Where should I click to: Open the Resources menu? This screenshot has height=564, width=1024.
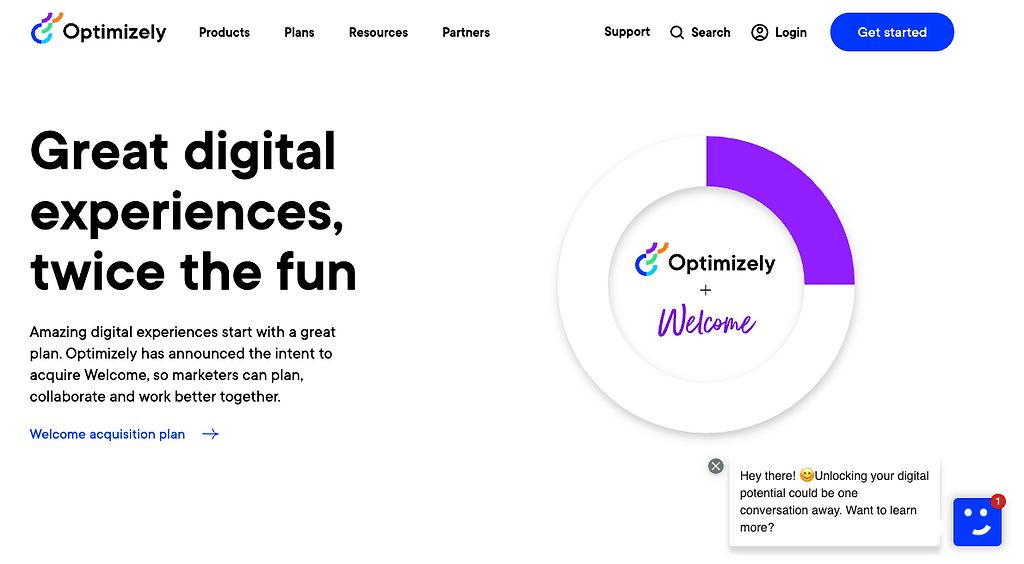tap(378, 33)
